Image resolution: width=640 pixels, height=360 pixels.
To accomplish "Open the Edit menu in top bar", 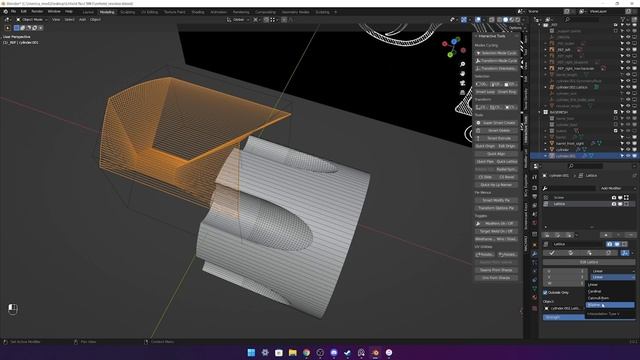I will 24,11.
